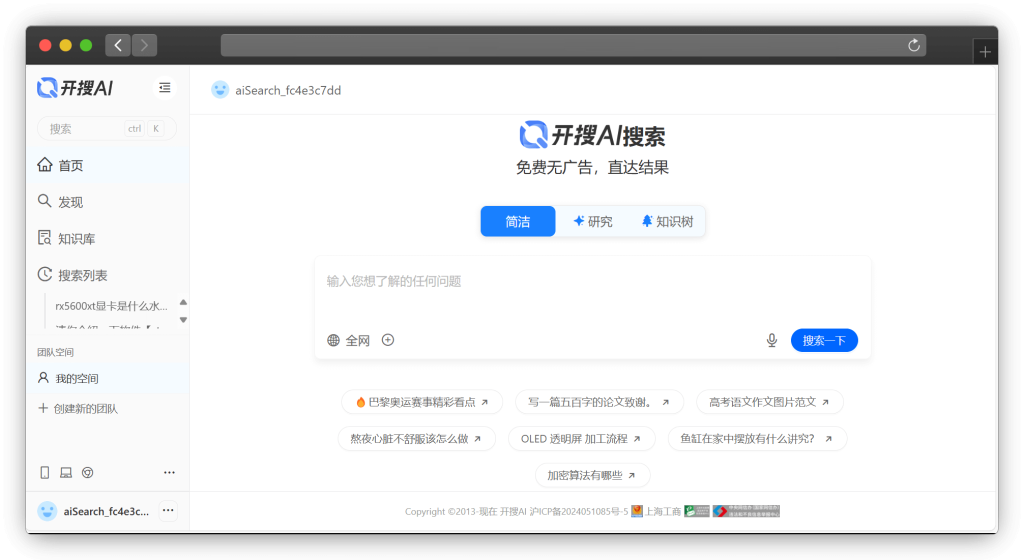Open suggestion OLED 透明屏 加工流程
This screenshot has width=1024, height=560.
click(581, 439)
